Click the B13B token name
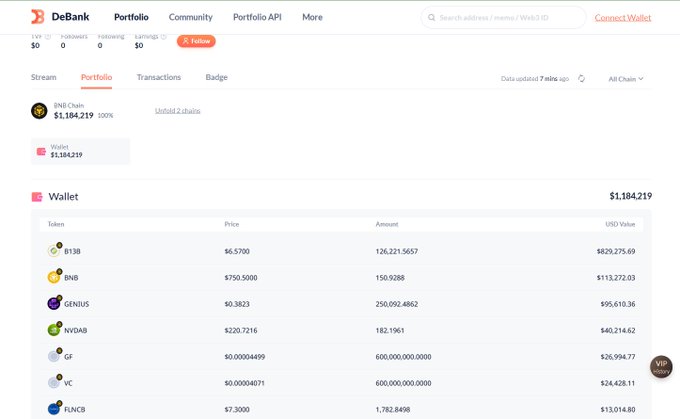The height and width of the screenshot is (419, 680). click(x=72, y=251)
